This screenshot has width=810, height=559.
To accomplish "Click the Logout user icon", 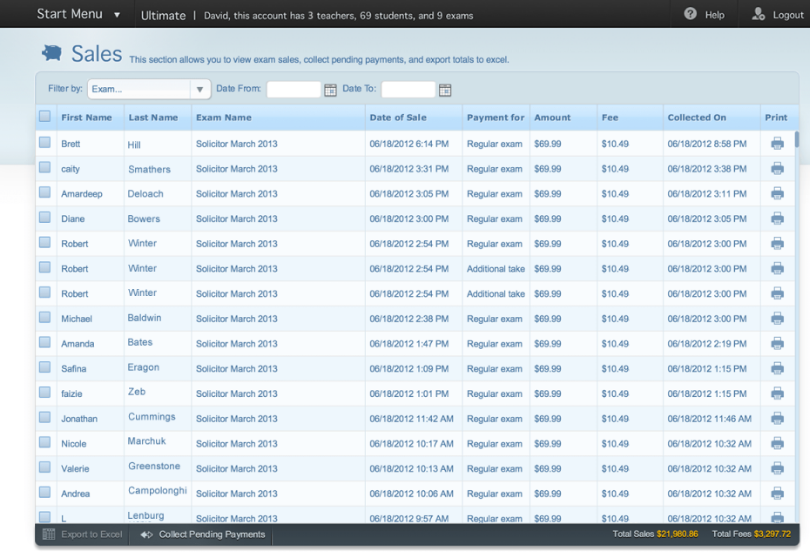I will click(x=759, y=14).
